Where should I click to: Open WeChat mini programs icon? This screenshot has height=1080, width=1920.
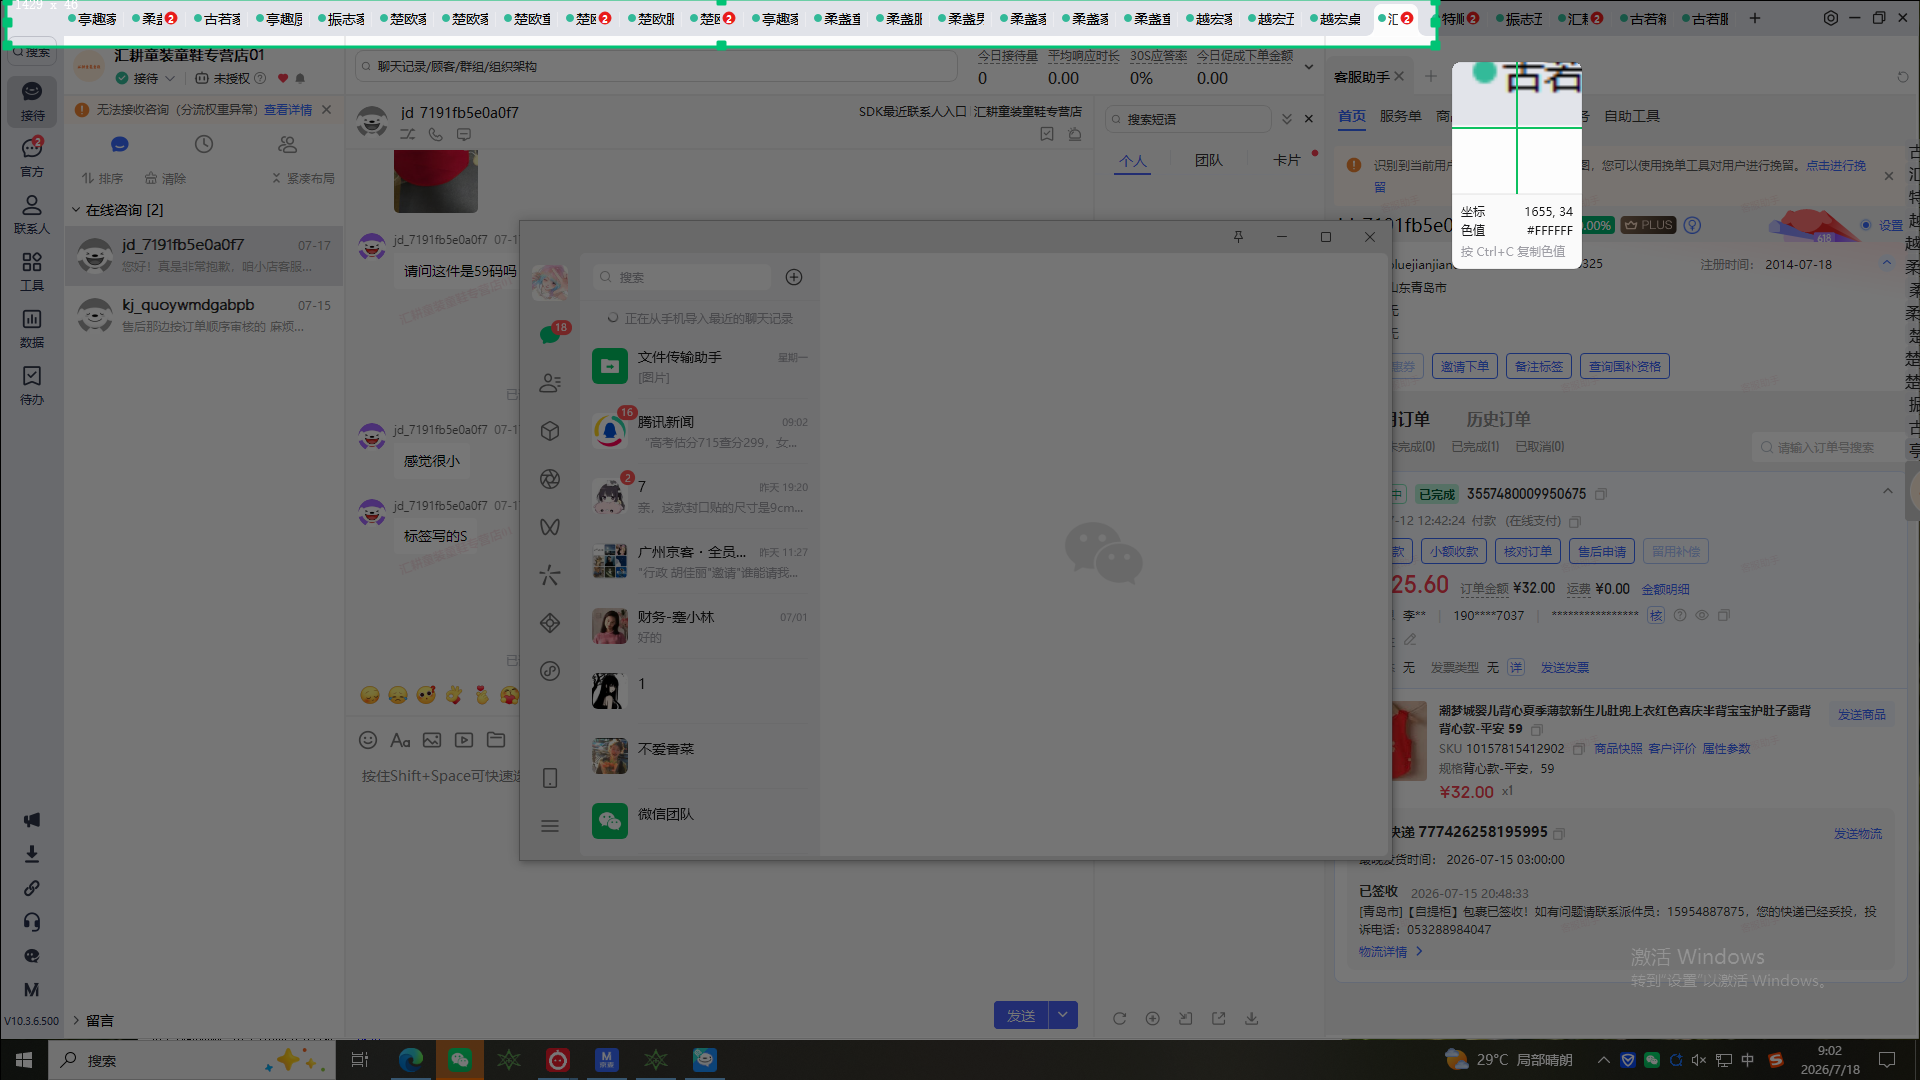pyautogui.click(x=550, y=671)
